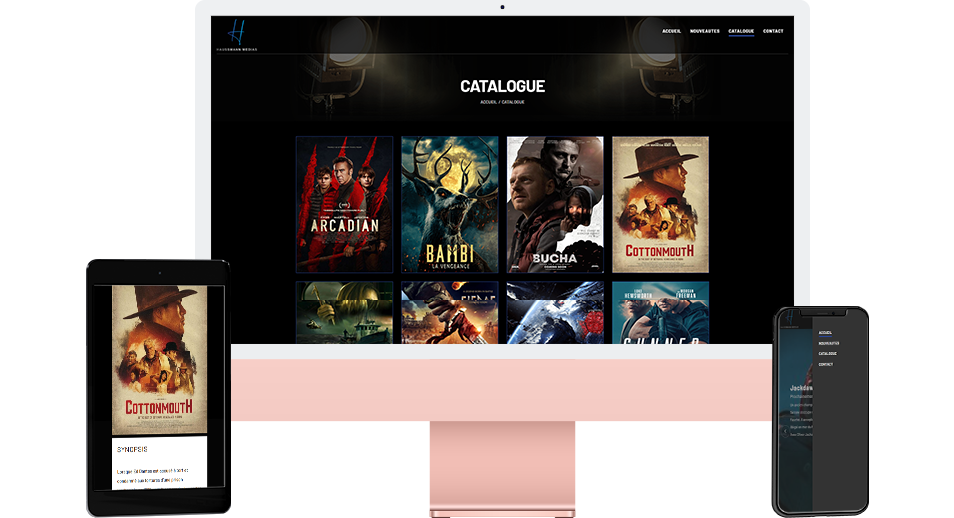This screenshot has width=954, height=518.
Task: Open the green helicopter poster in second row
Action: point(345,312)
